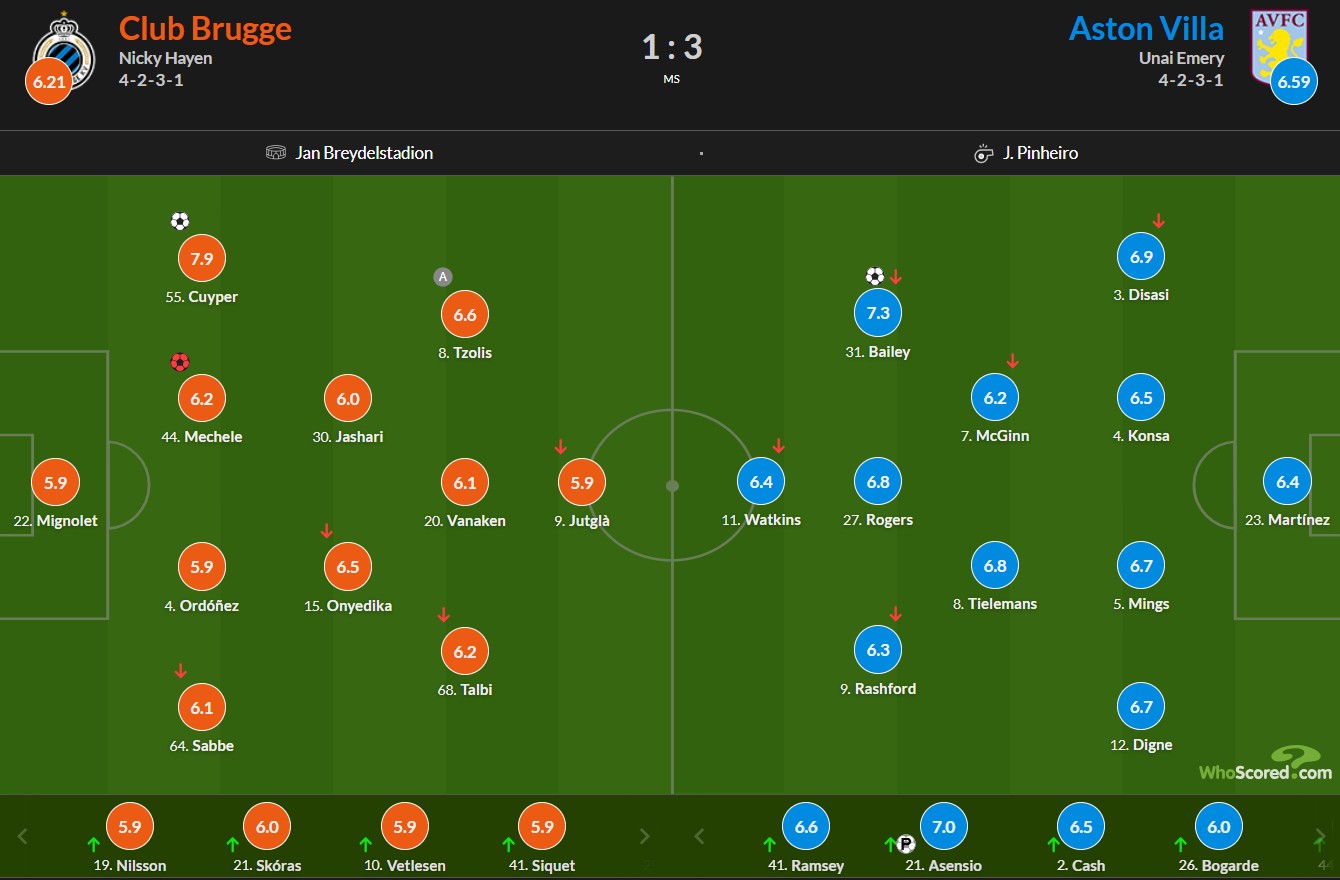
Task: Show next Club Brugge substitutes with right chevron
Action: click(x=645, y=836)
